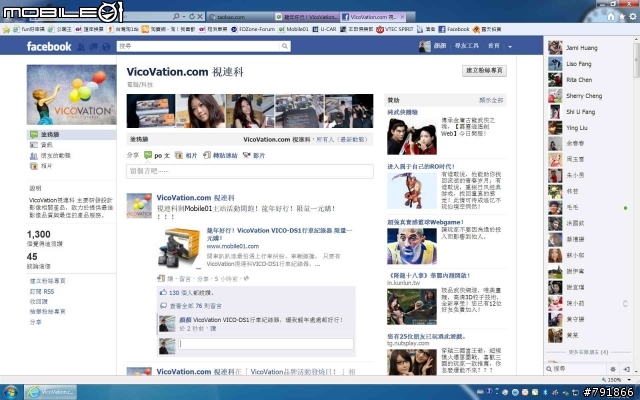The height and width of the screenshot is (400, 640).
Task: Open browser tools gear icon at top right
Action: (x=633, y=17)
